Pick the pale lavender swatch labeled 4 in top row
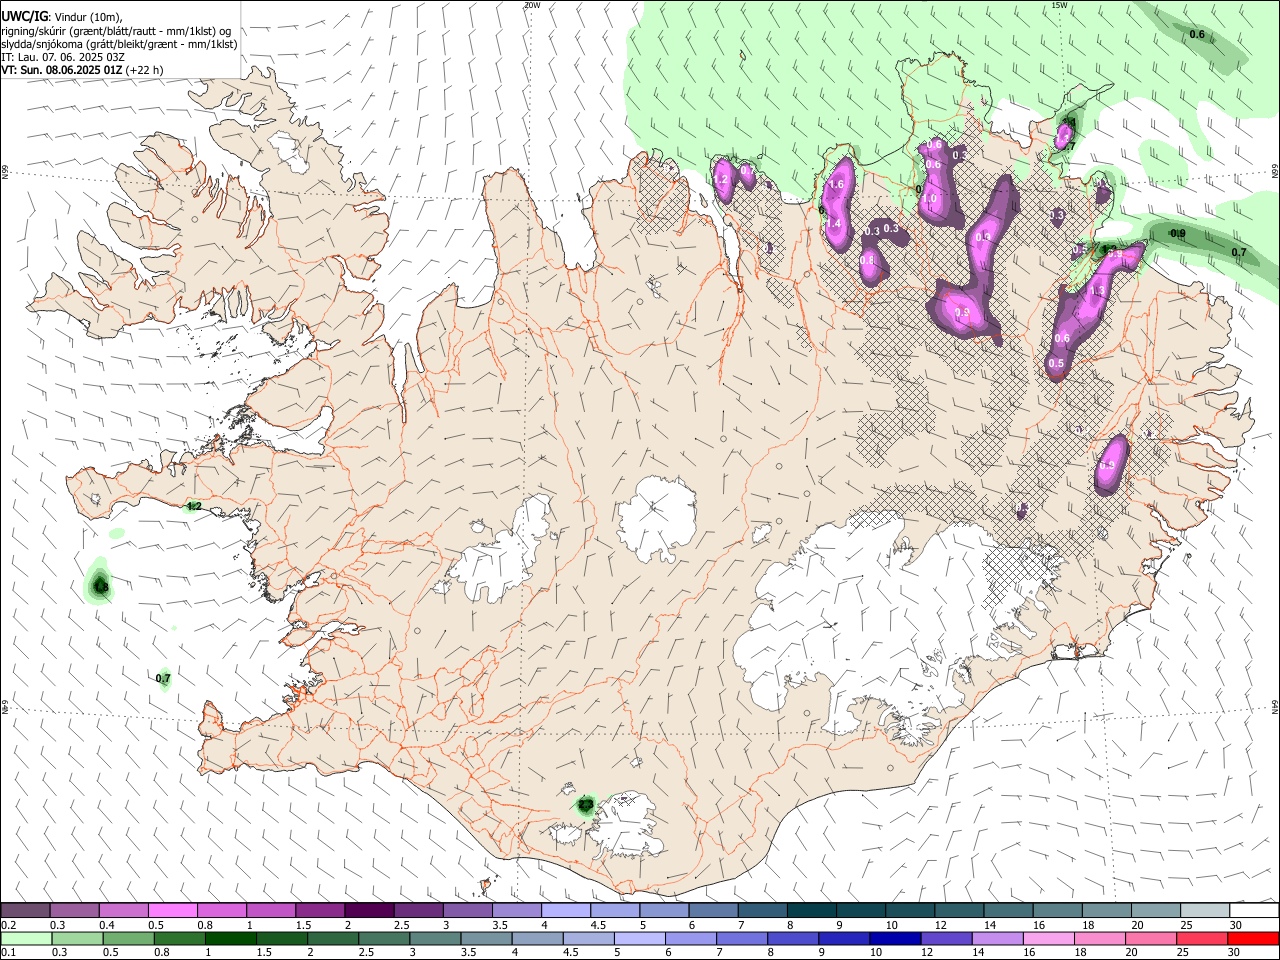The width and height of the screenshot is (1280, 960). (567, 910)
